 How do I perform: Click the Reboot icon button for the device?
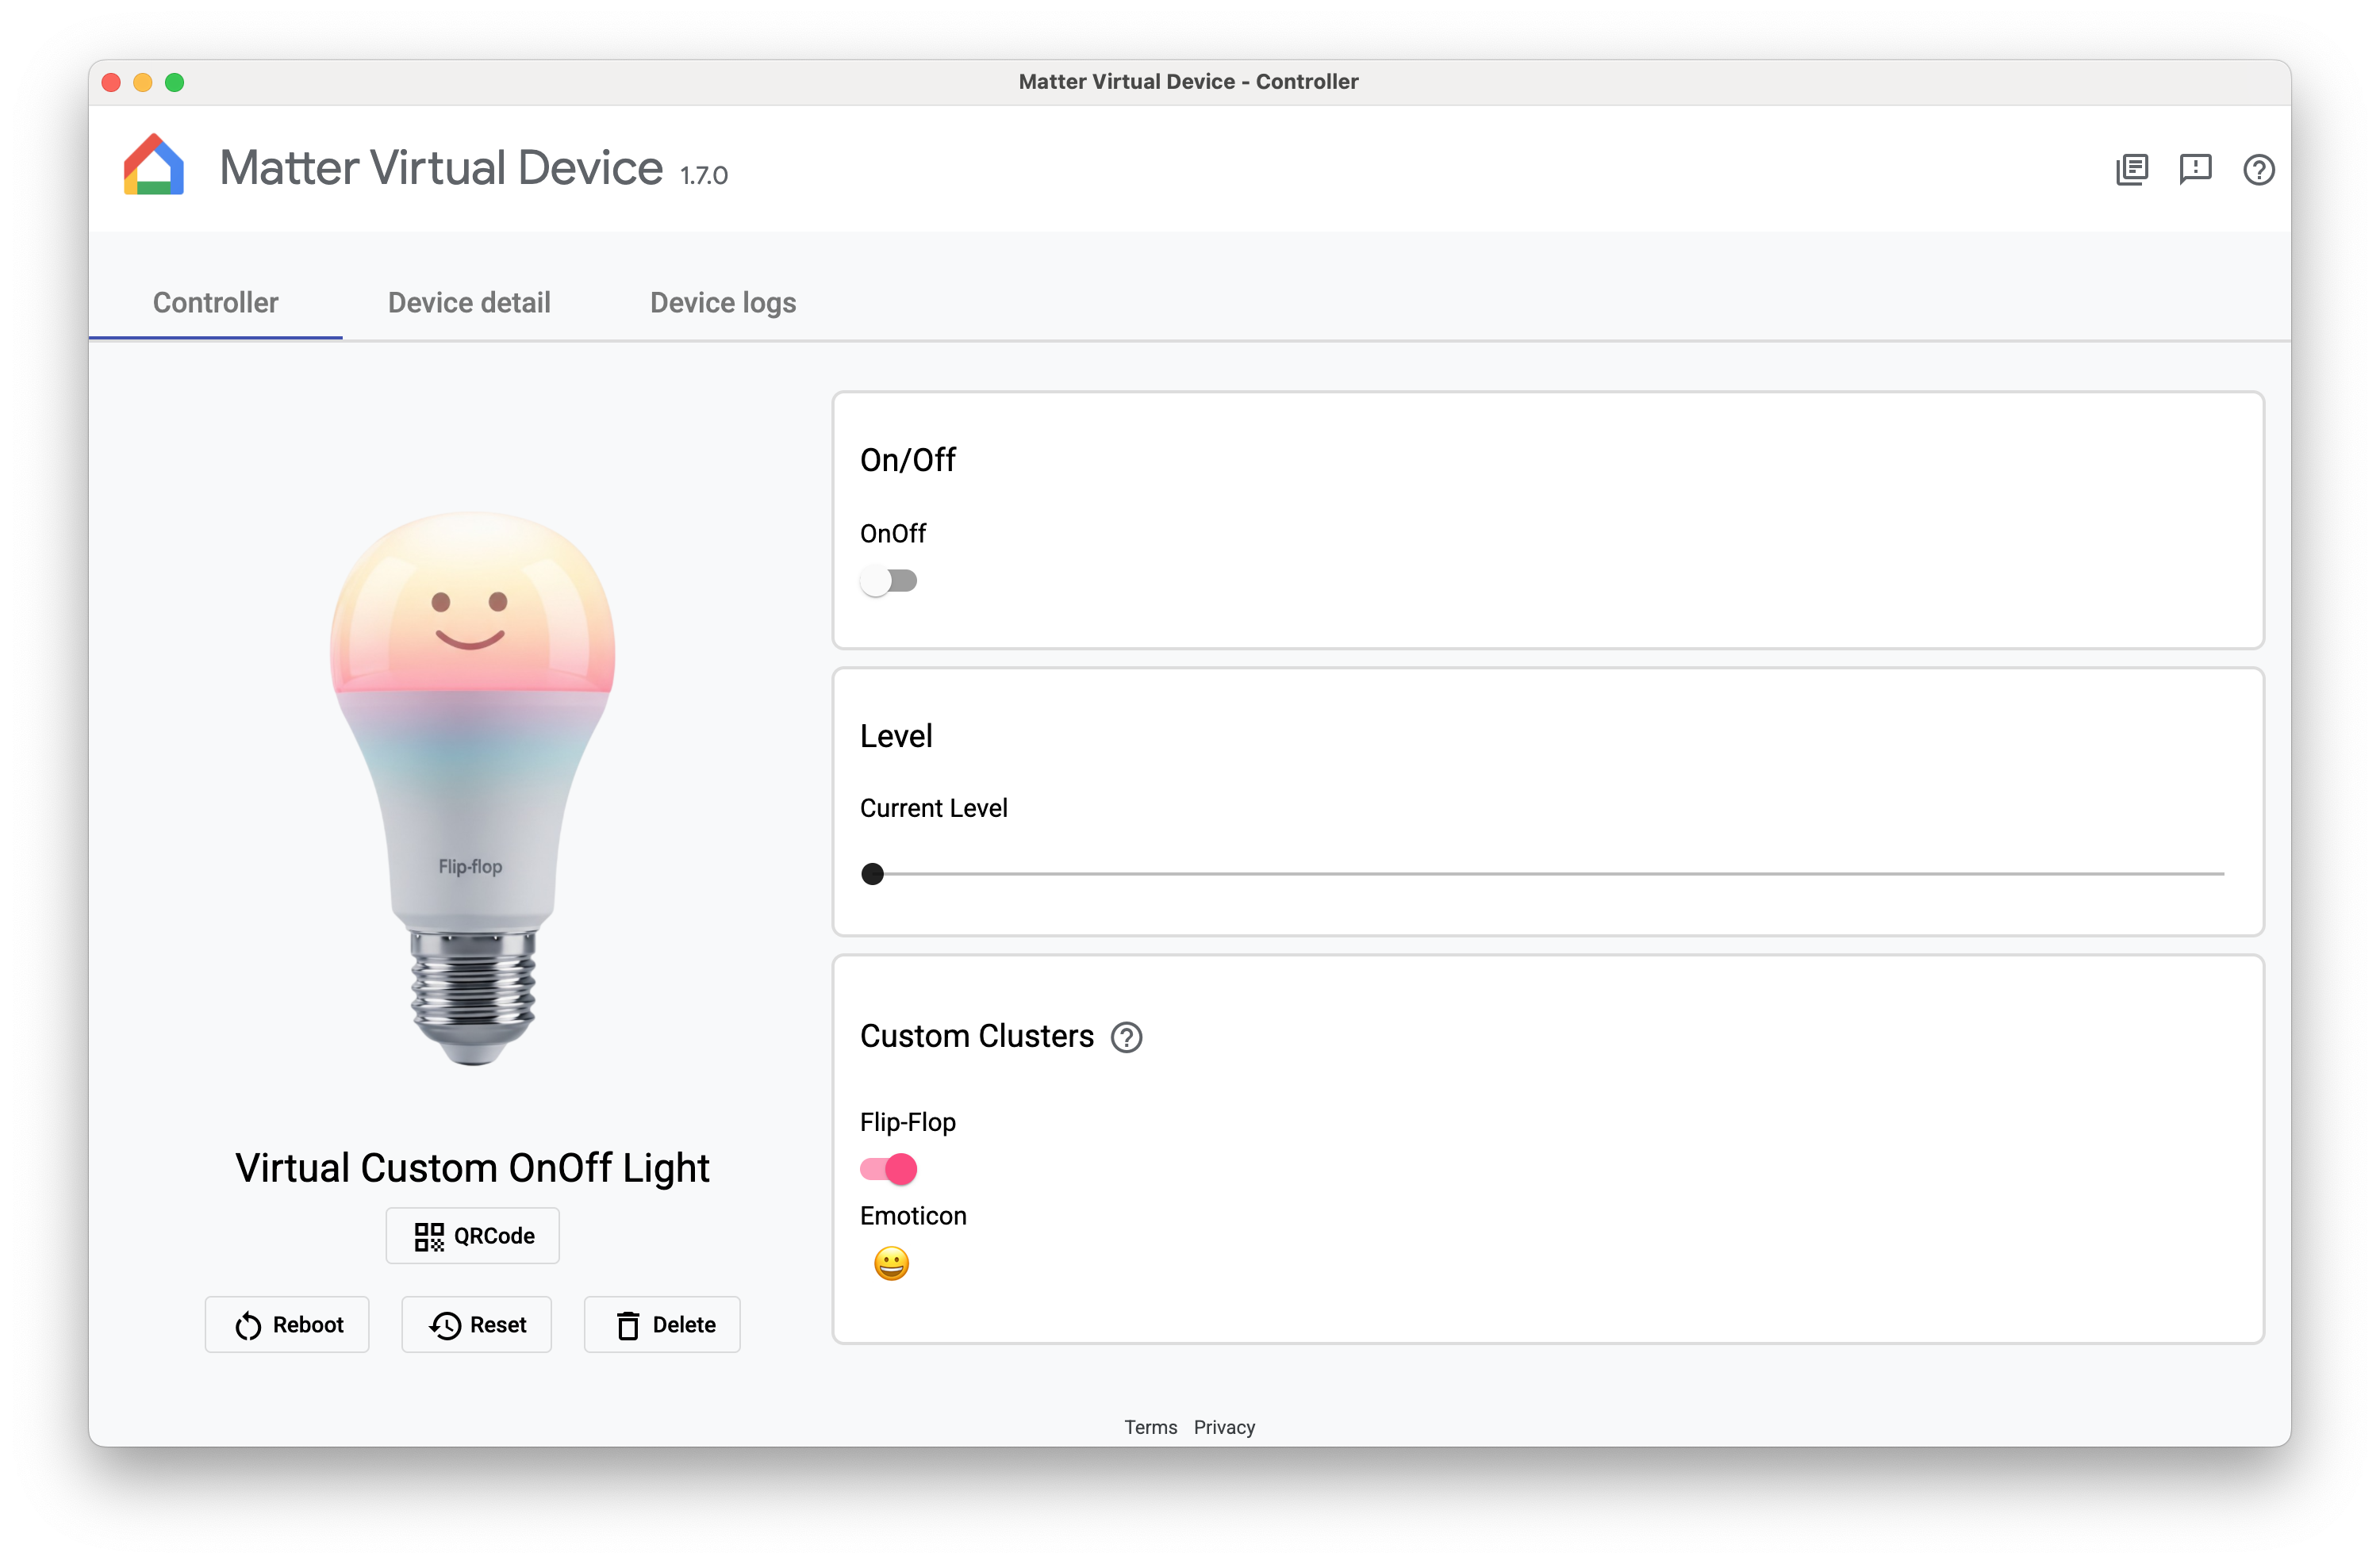tap(247, 1324)
